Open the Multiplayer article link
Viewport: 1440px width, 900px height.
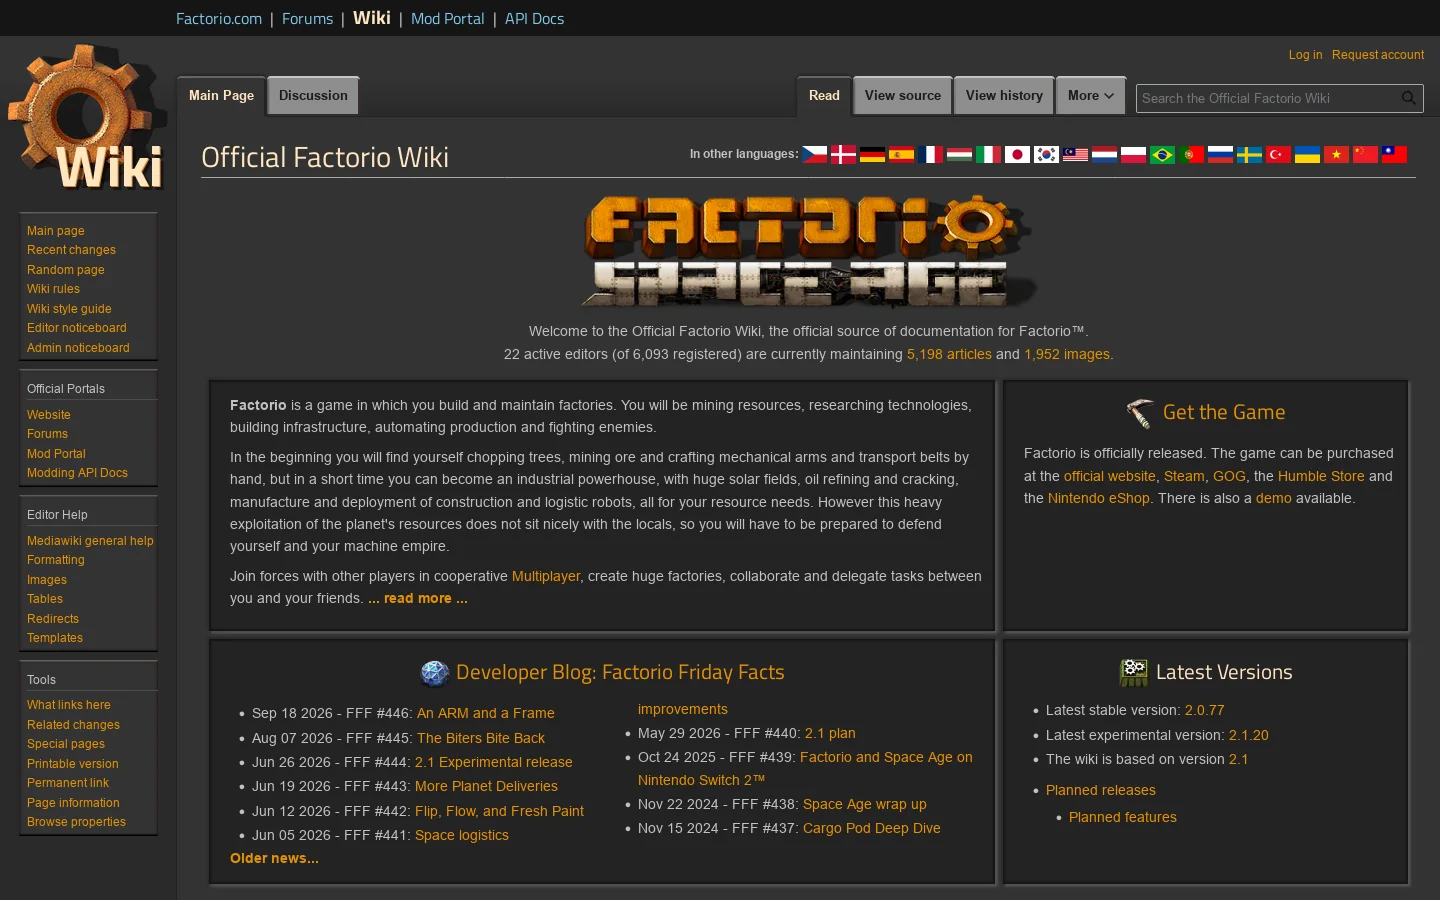(x=546, y=576)
